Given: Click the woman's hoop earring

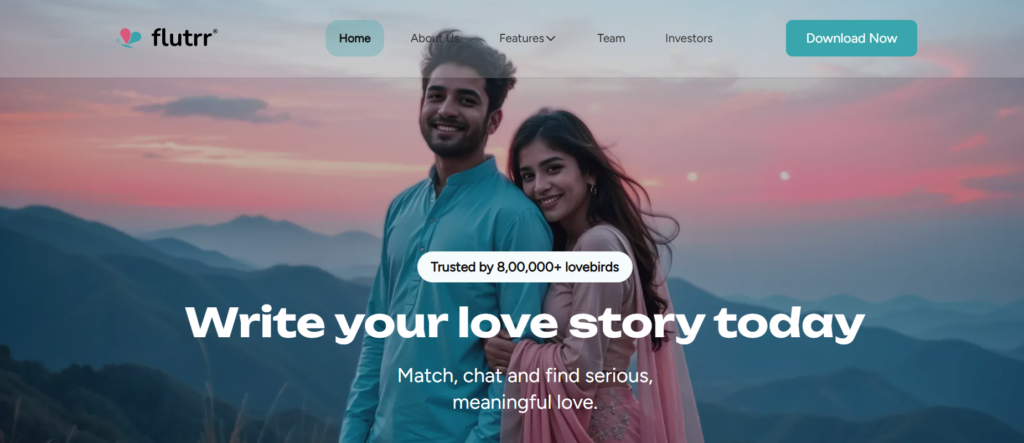Looking at the screenshot, I should click(x=593, y=190).
